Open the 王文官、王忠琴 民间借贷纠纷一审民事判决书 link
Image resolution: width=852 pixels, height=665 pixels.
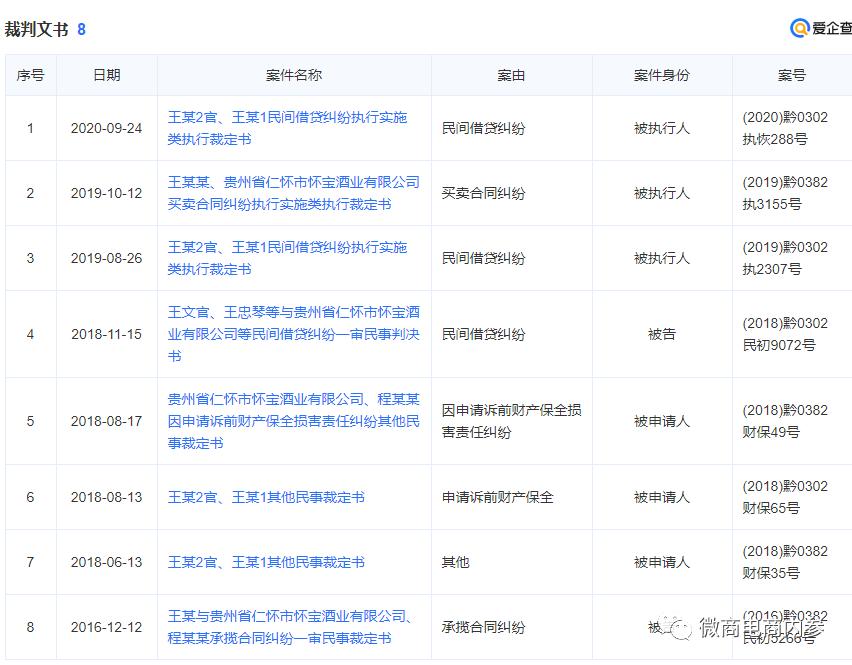(x=293, y=334)
